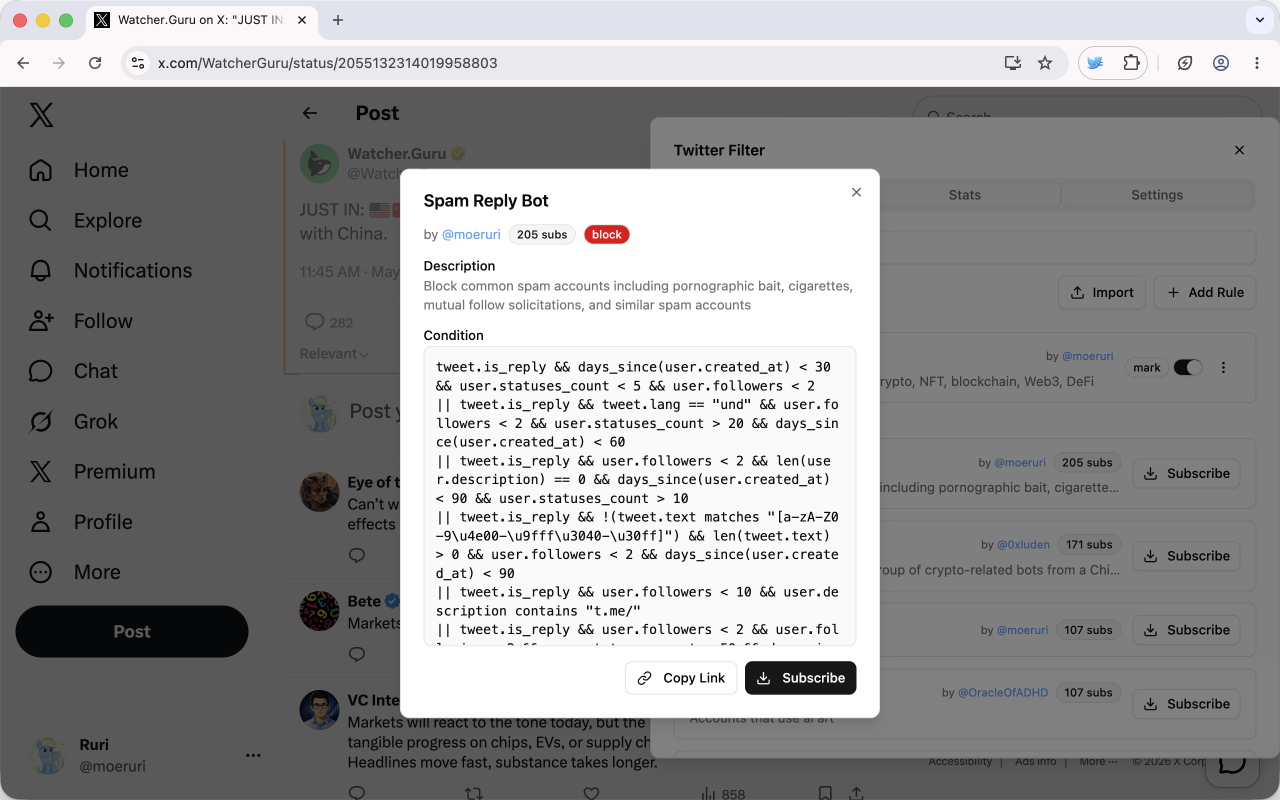The width and height of the screenshot is (1280, 800).
Task: Open Premium in X sidebar
Action: pos(92,472)
